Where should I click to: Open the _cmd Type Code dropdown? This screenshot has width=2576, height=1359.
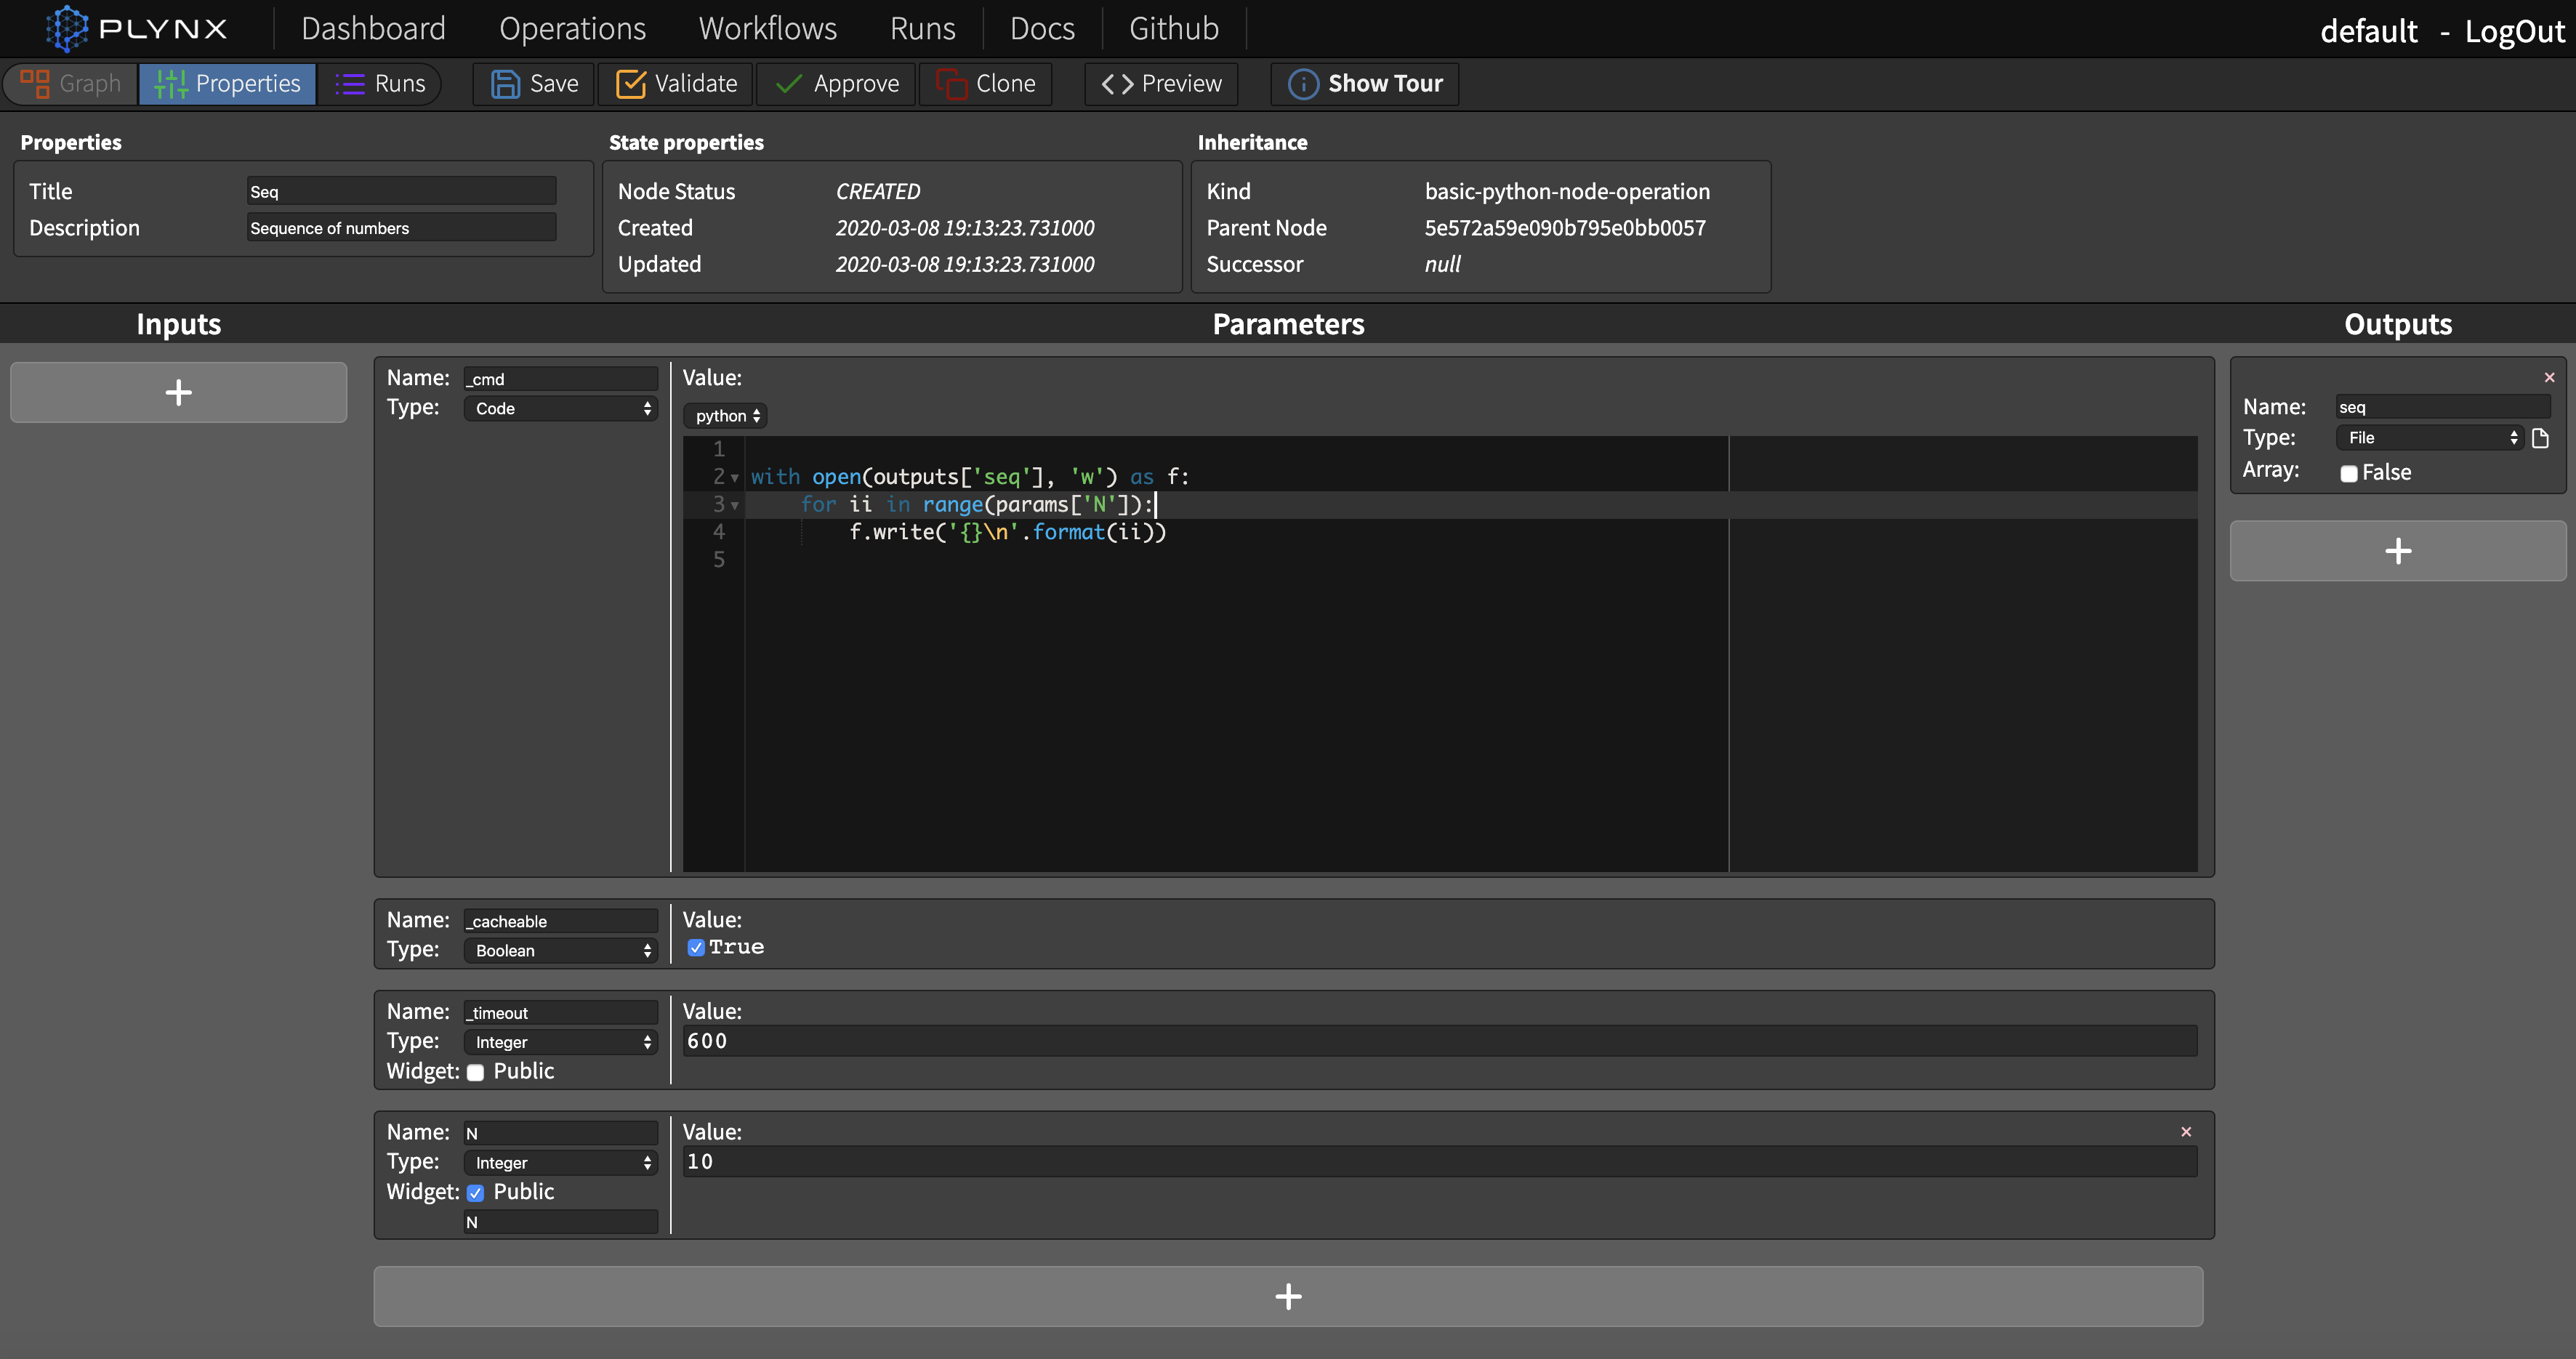click(561, 408)
